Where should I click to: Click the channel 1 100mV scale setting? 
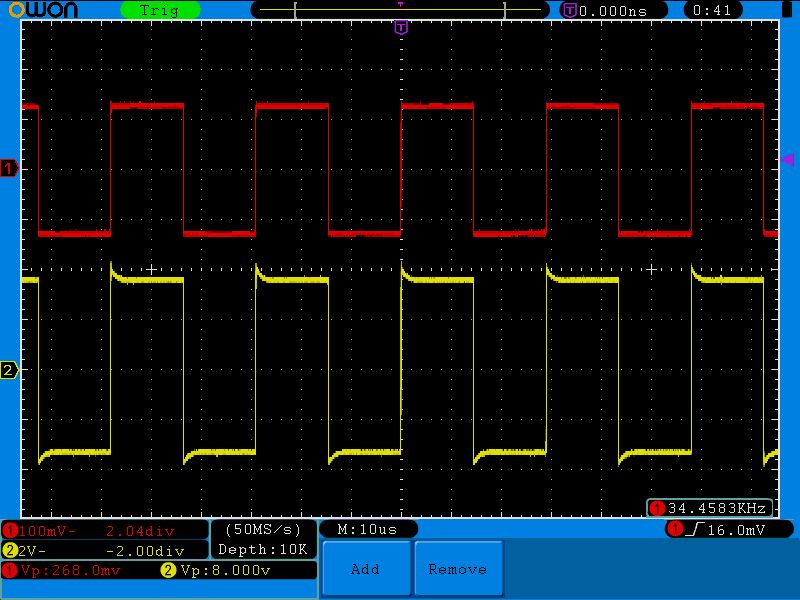coord(47,531)
